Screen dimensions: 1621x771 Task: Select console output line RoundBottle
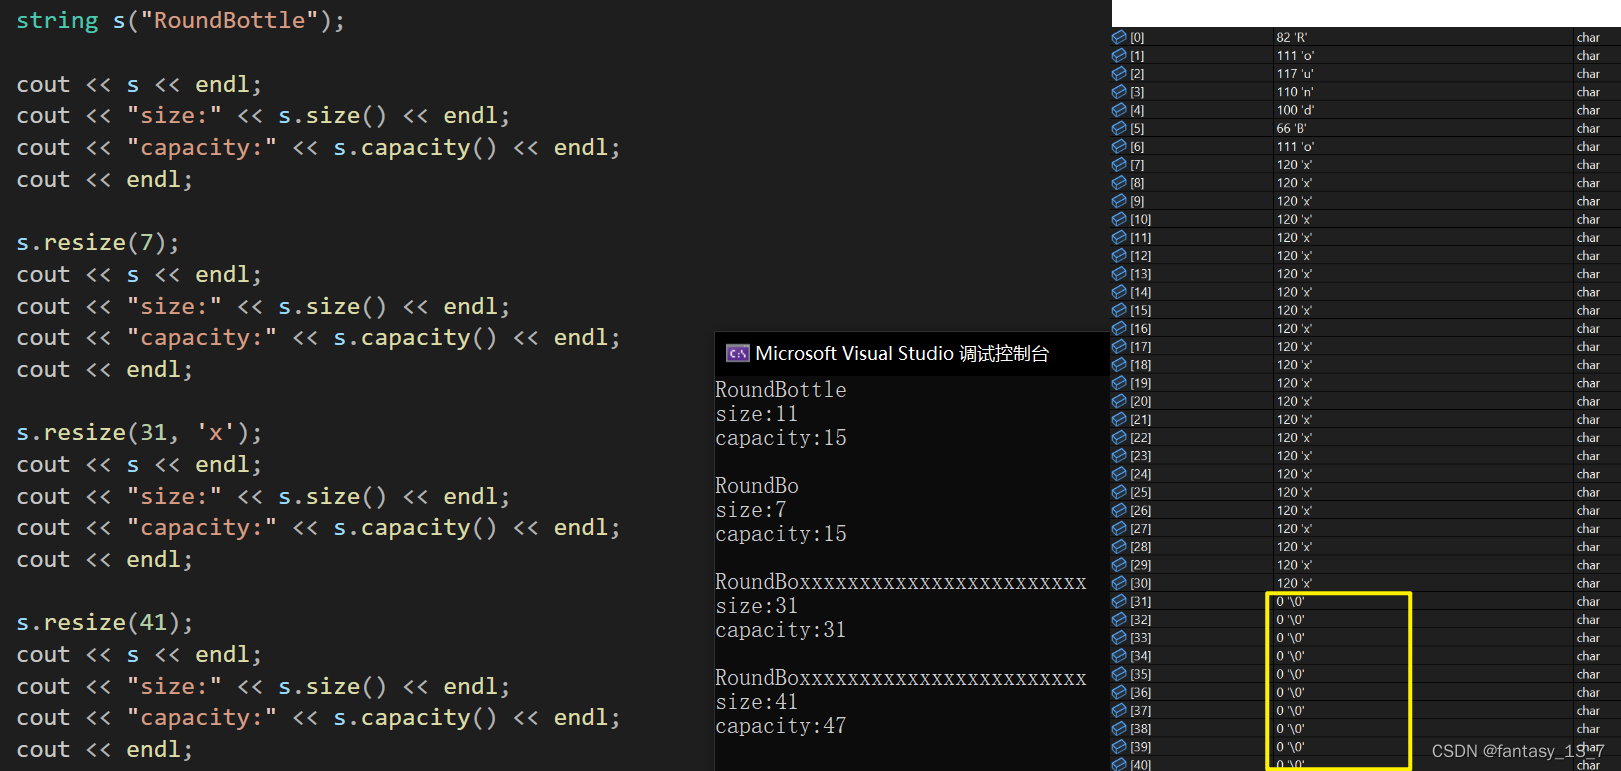(780, 390)
